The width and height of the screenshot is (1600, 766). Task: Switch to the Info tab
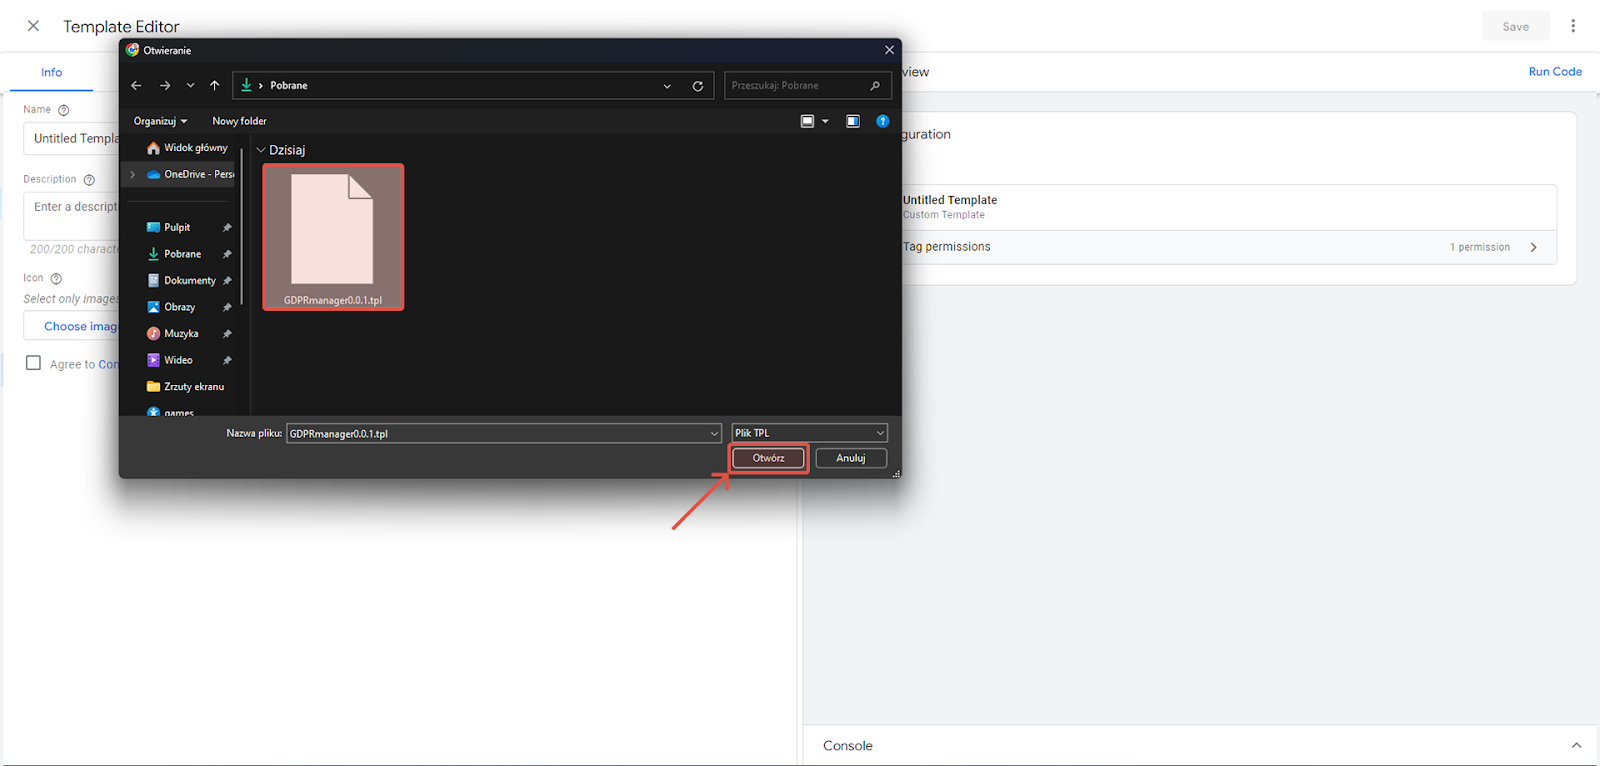pos(52,72)
